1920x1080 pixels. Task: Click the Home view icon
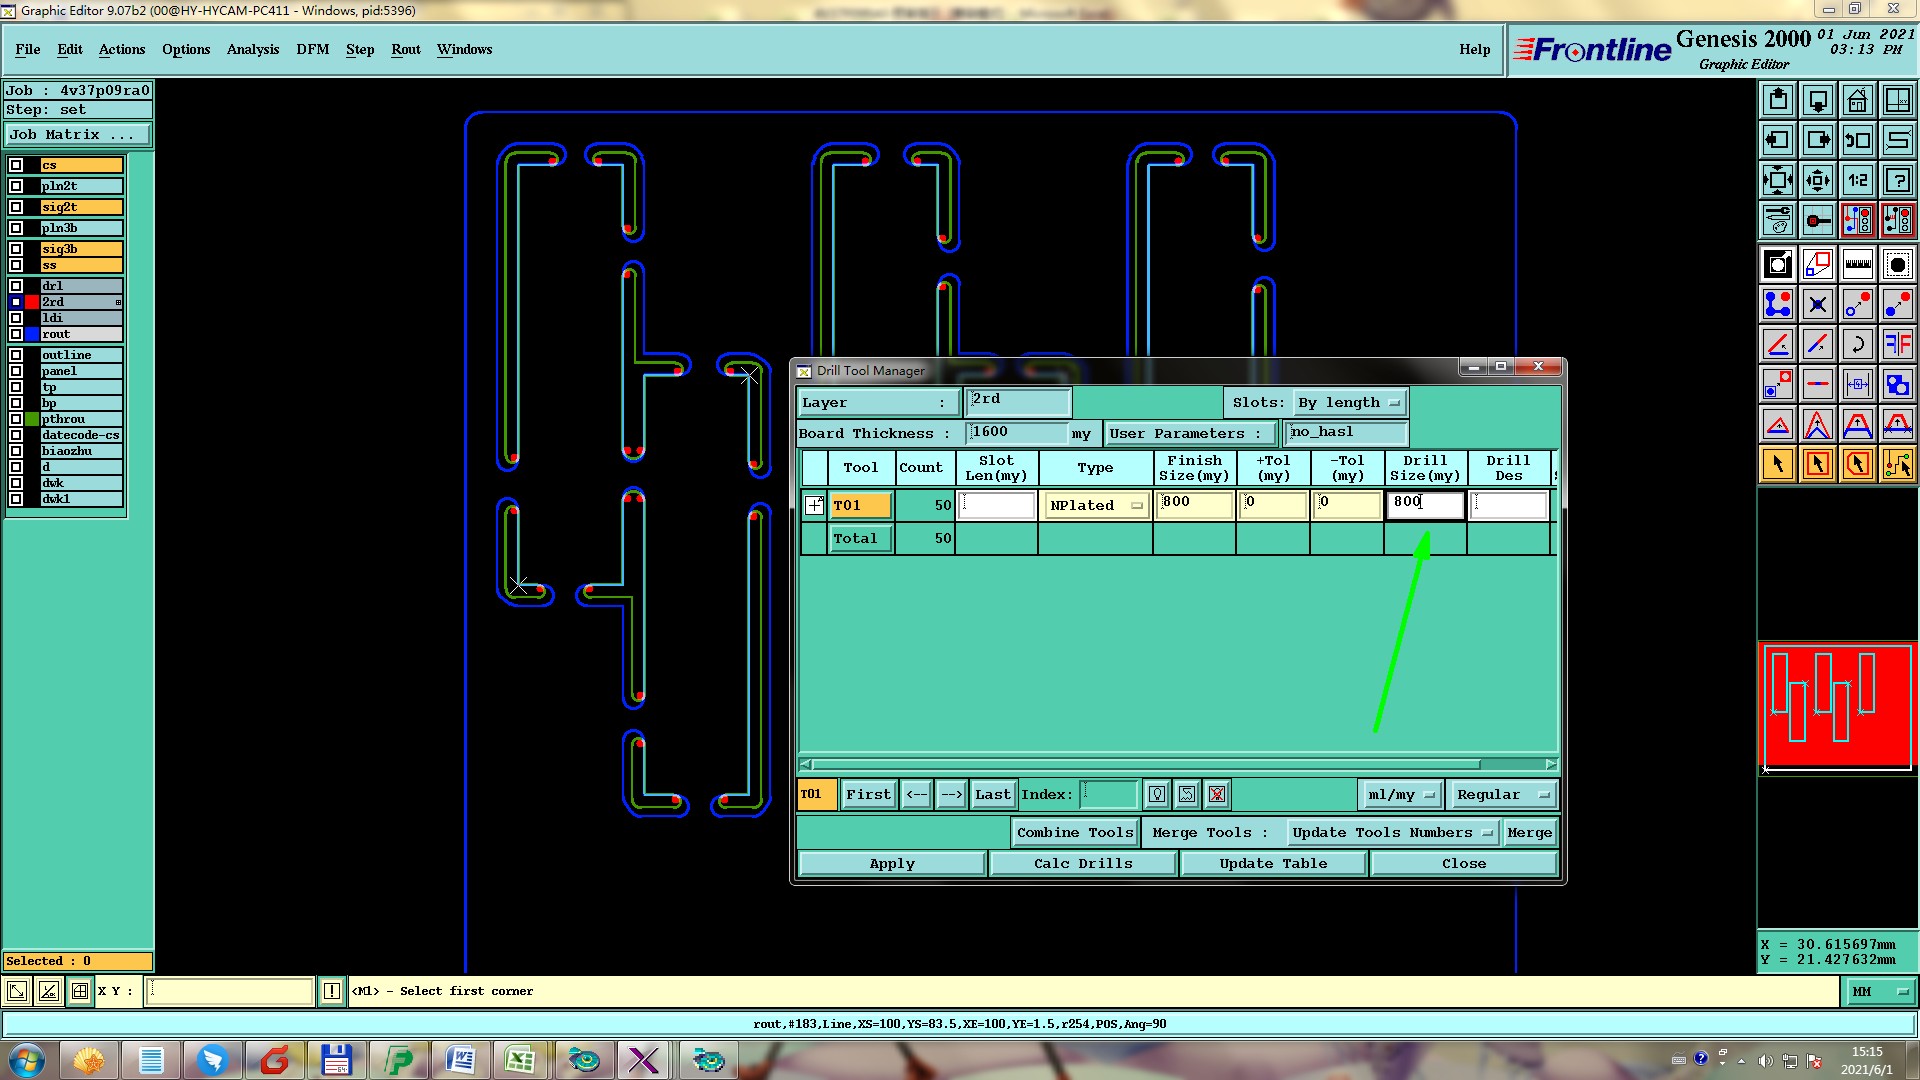[1857, 100]
